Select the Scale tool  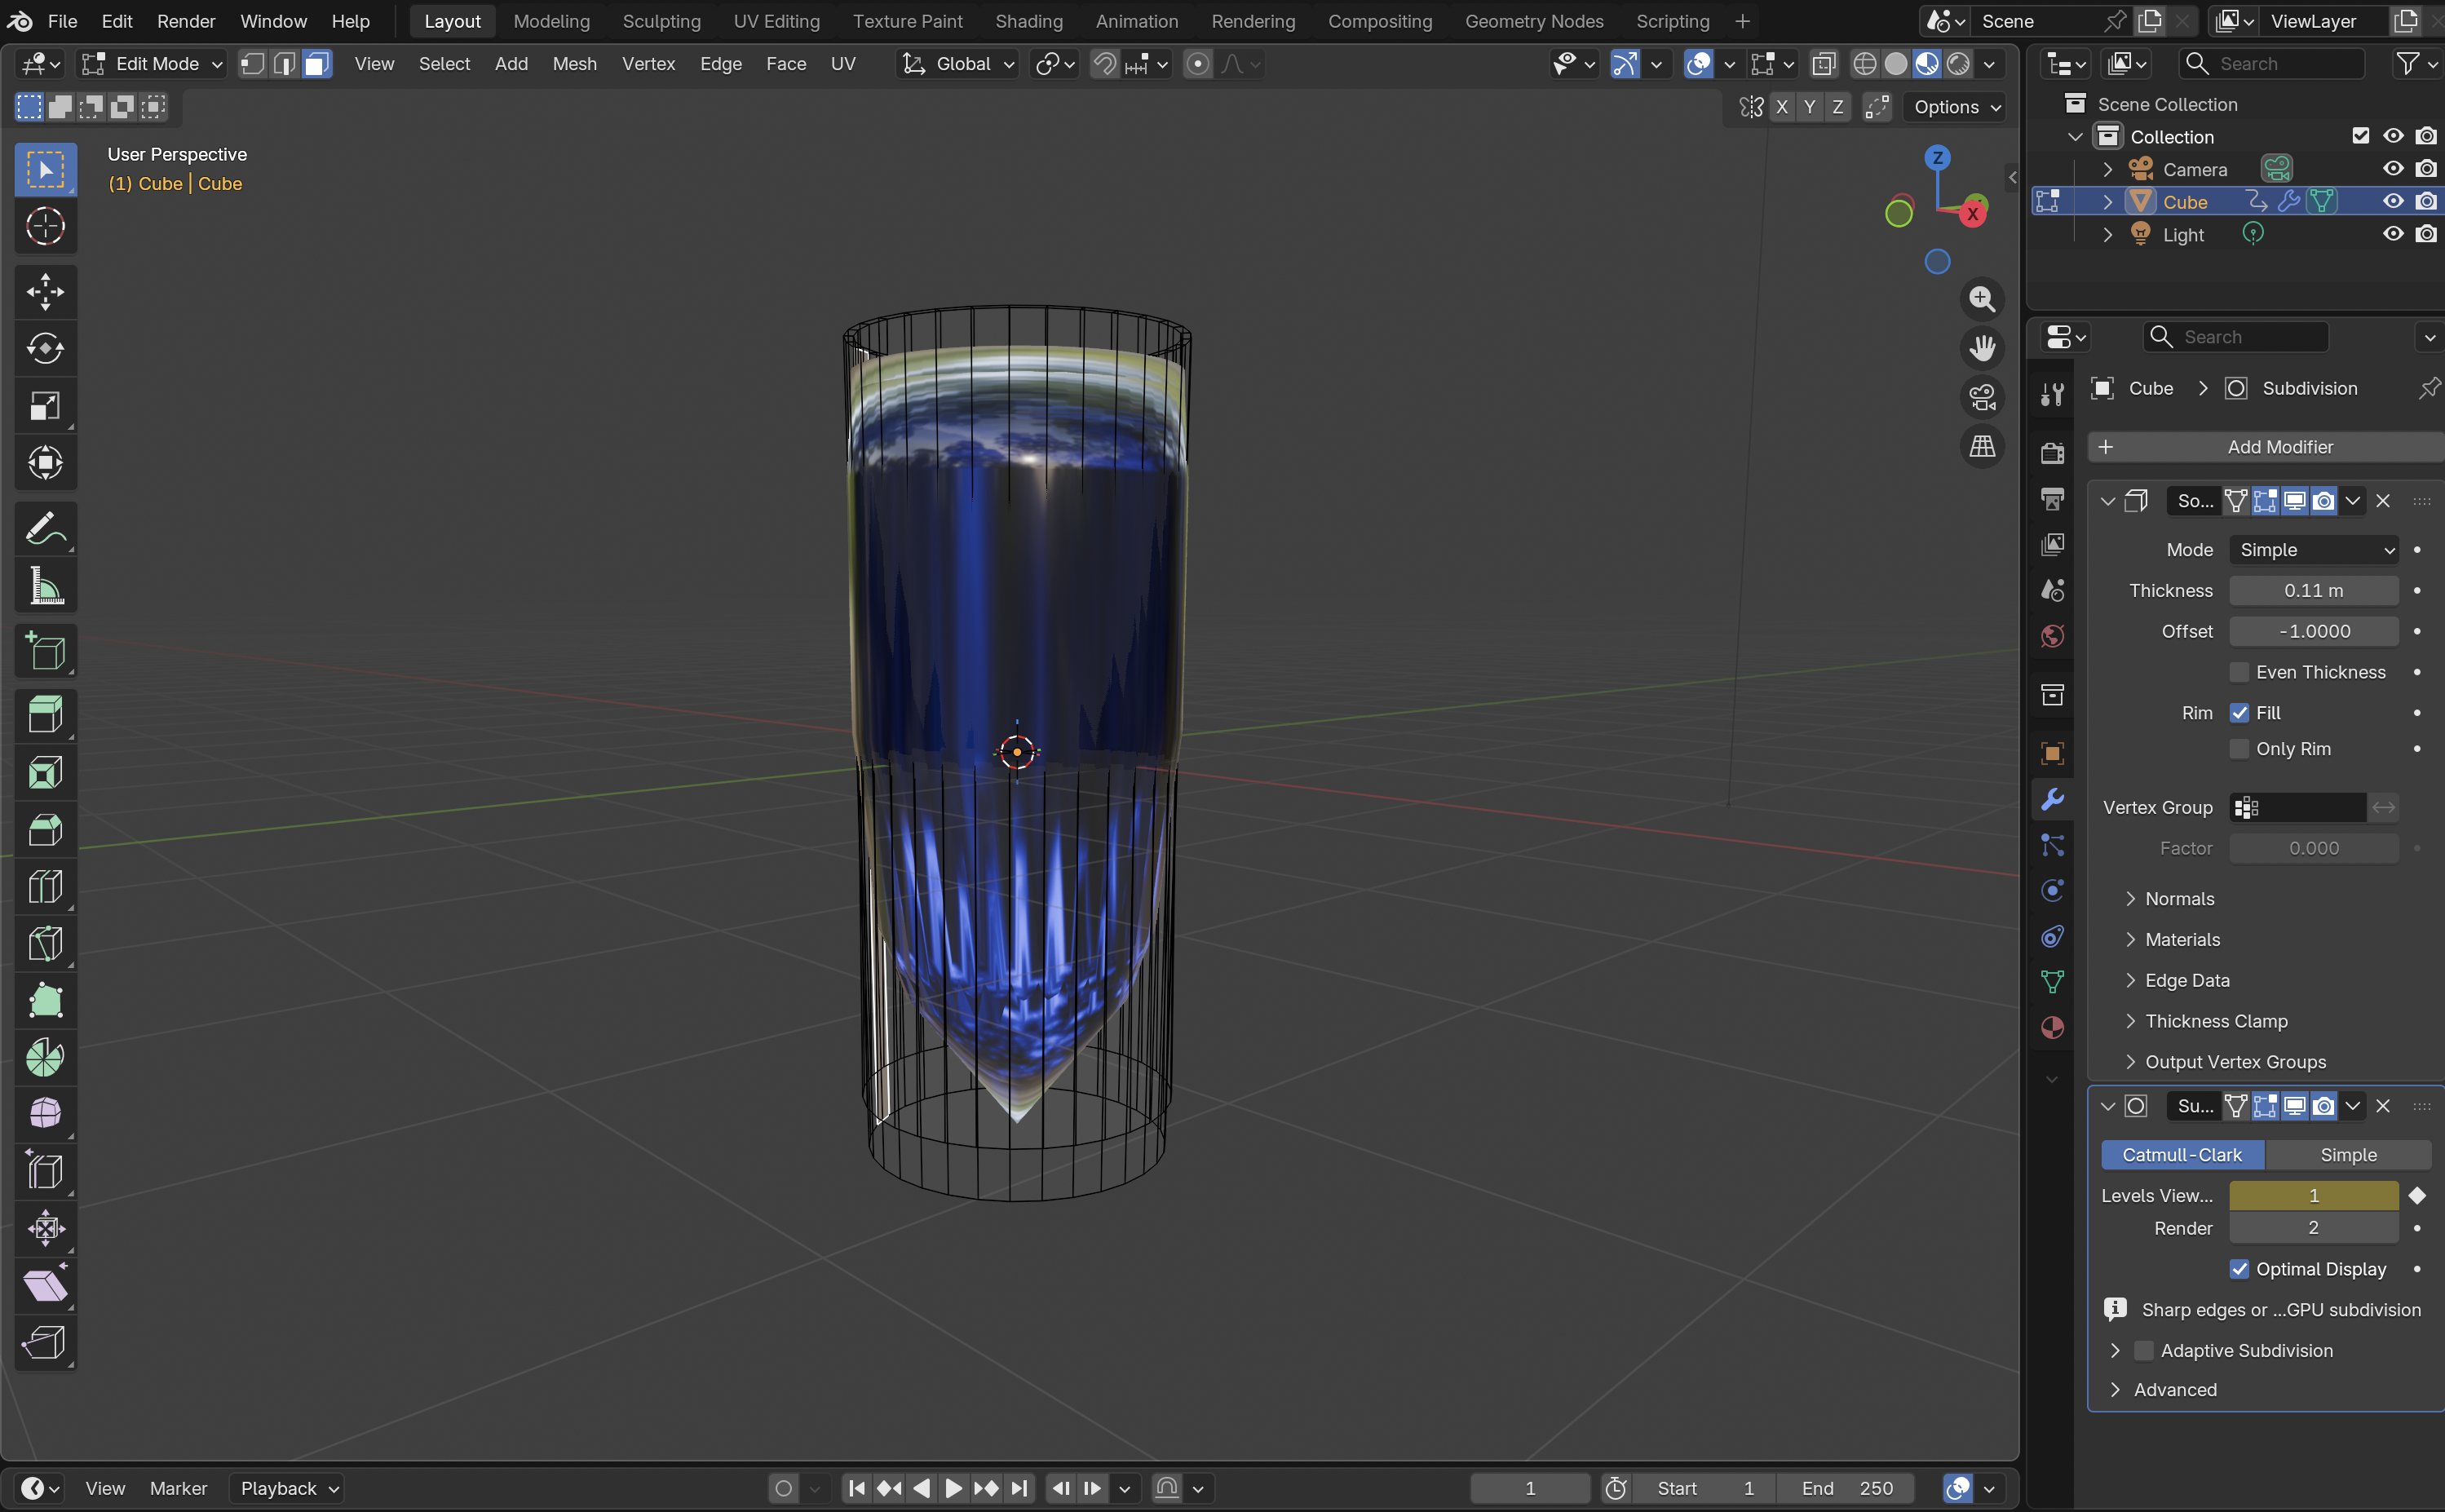45,406
